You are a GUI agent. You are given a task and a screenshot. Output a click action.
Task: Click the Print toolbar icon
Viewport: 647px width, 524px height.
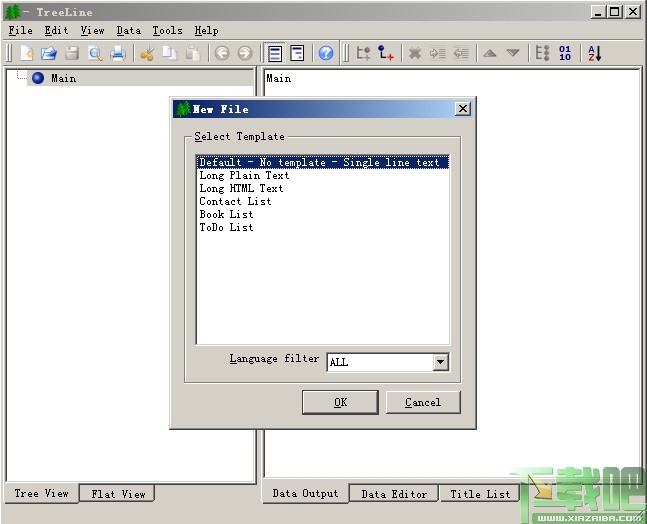118,53
